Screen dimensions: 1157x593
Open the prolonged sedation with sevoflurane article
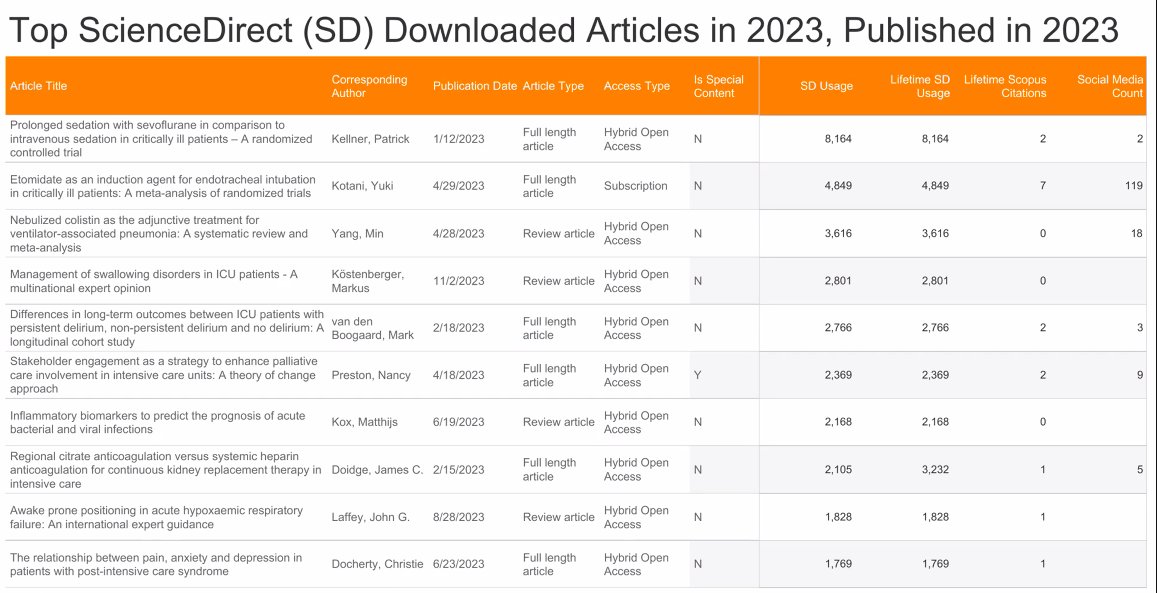click(x=161, y=139)
